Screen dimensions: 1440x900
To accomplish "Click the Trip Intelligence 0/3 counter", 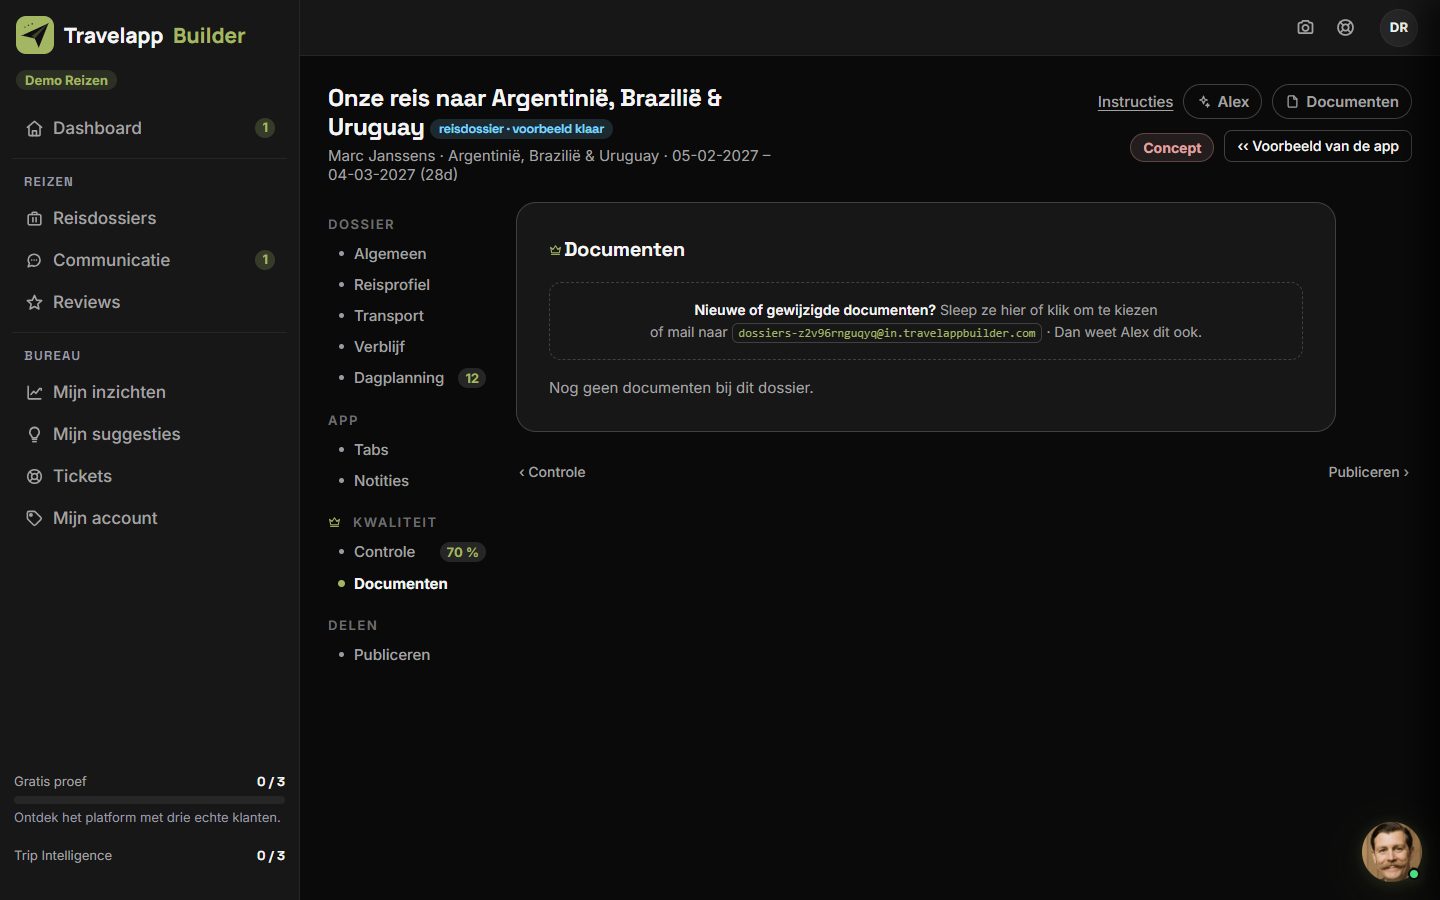I will tap(271, 856).
